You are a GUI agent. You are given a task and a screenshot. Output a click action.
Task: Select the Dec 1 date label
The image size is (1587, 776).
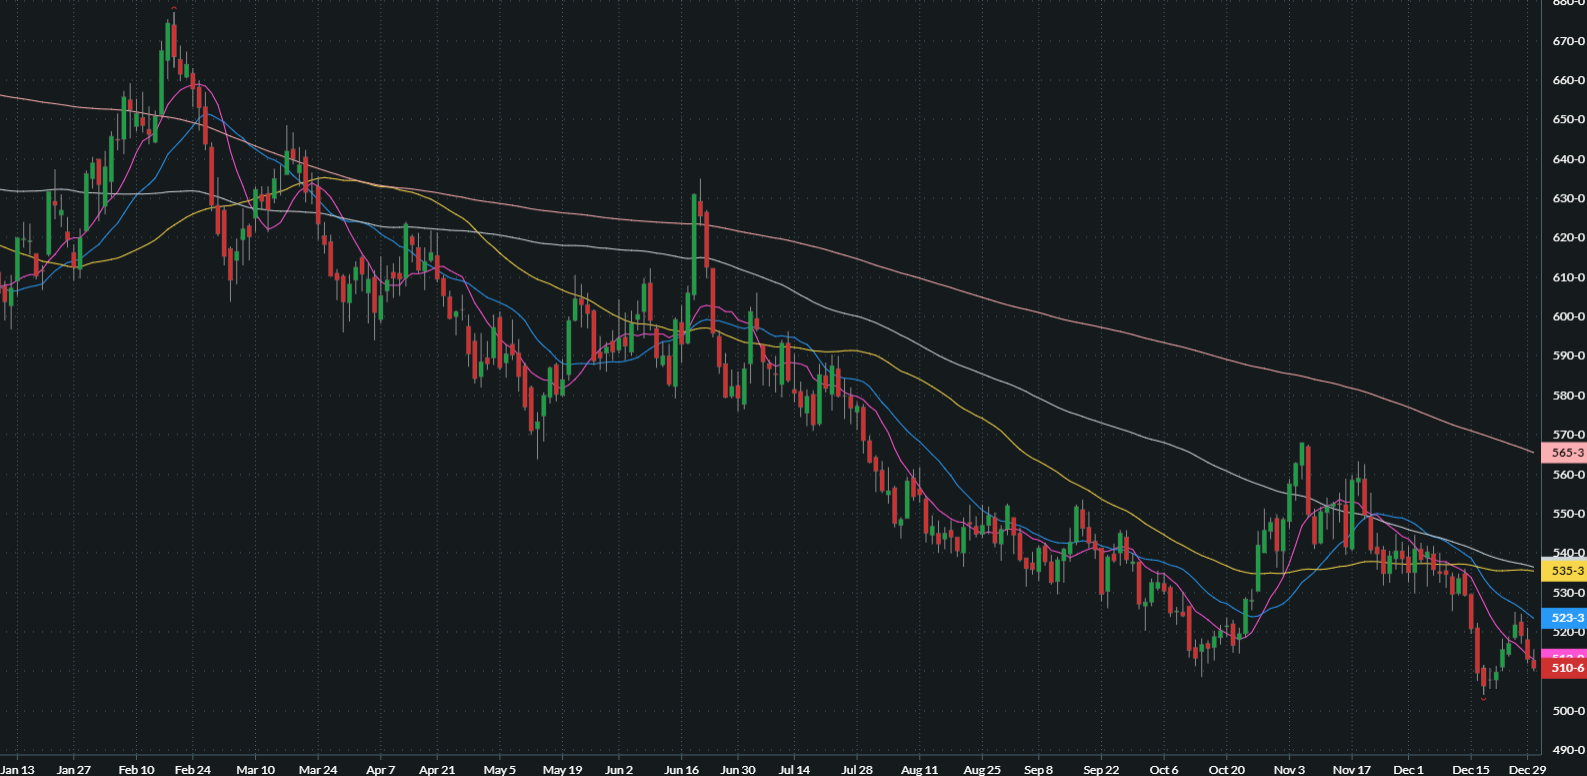pyautogui.click(x=1408, y=770)
